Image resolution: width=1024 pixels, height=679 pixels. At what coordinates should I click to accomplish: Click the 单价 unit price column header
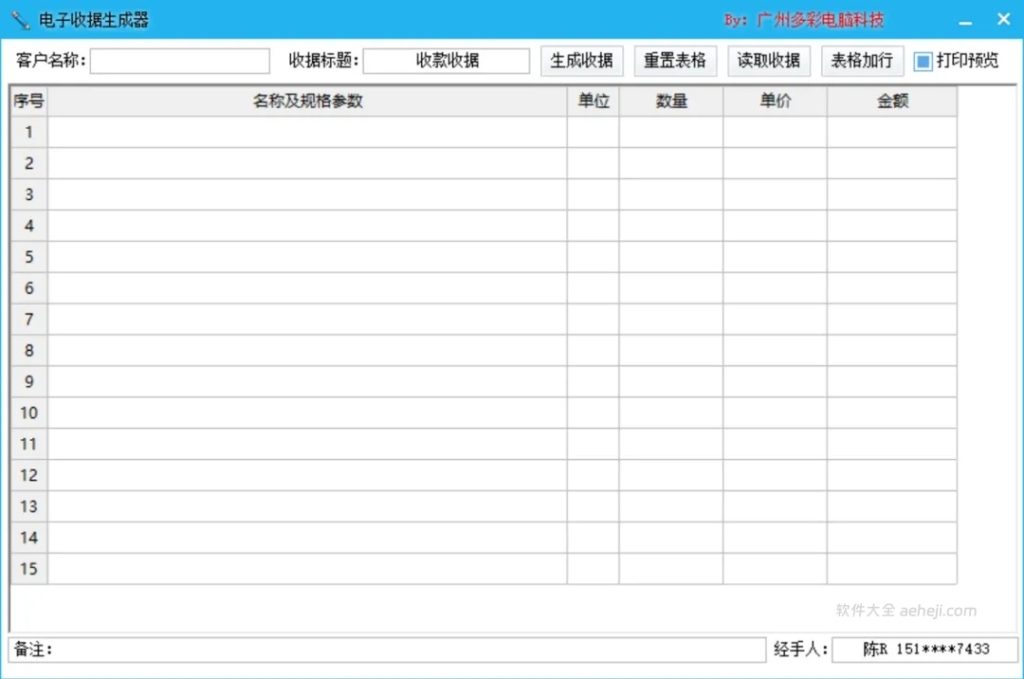775,100
